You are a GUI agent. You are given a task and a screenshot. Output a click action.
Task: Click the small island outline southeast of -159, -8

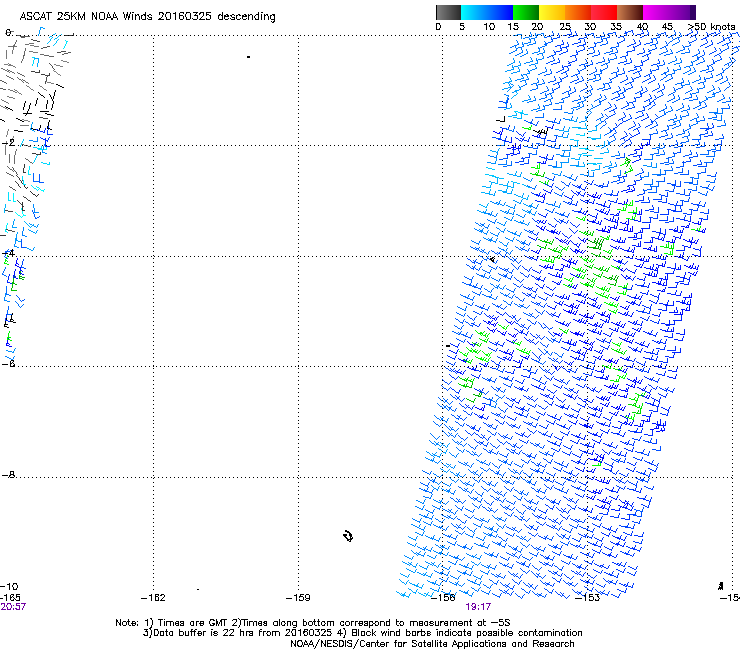pyautogui.click(x=348, y=536)
